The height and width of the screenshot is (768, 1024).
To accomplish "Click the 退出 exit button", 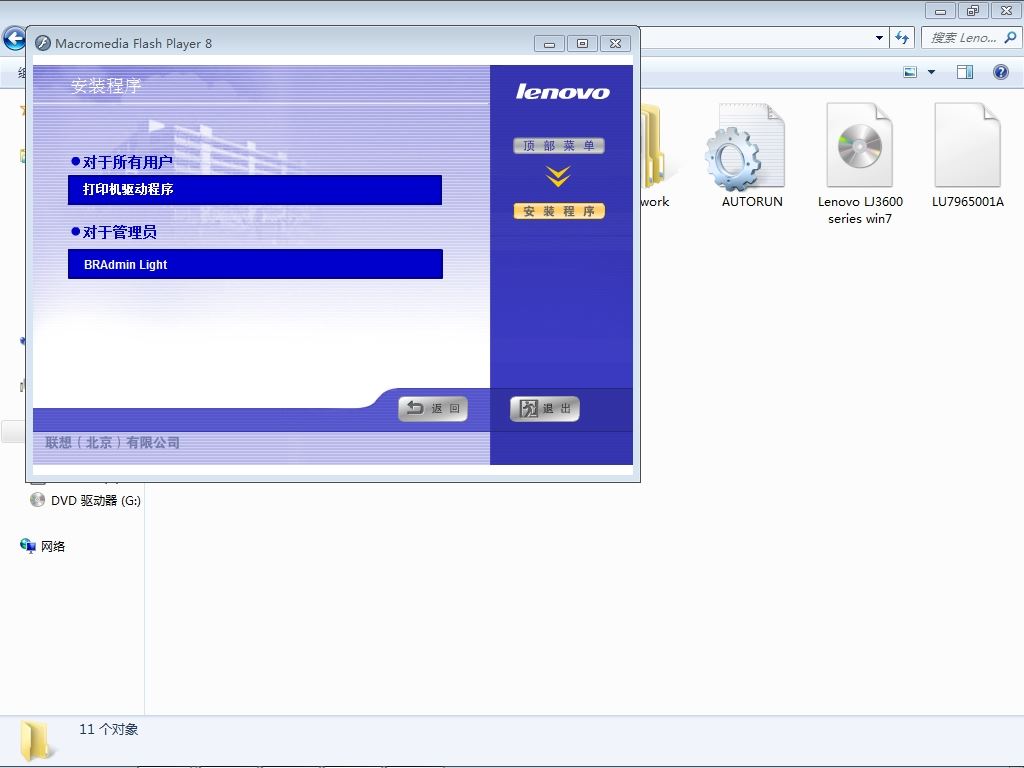I will (x=545, y=409).
